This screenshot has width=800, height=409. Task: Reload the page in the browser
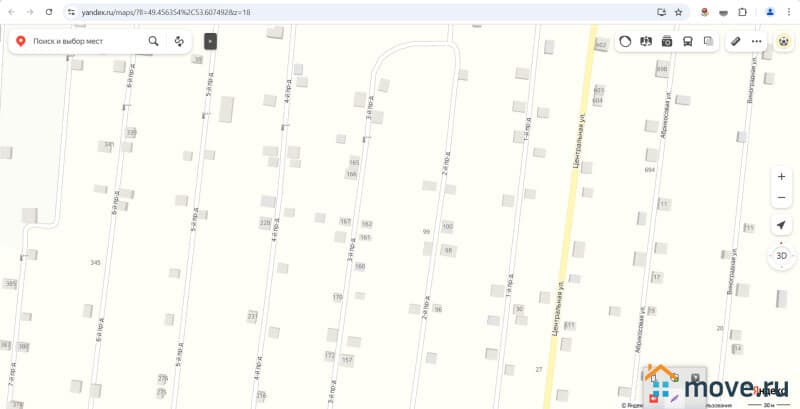coord(49,12)
